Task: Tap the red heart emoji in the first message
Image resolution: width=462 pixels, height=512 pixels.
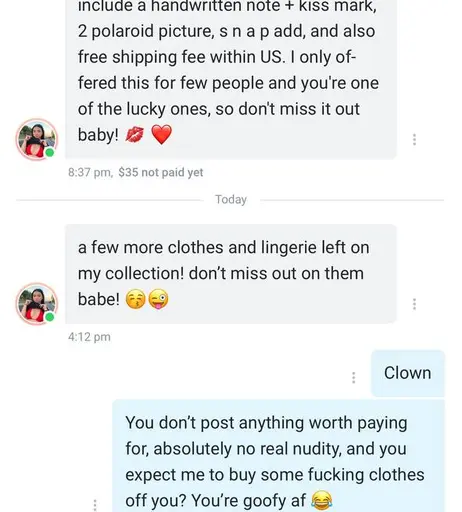Action: tap(162, 135)
